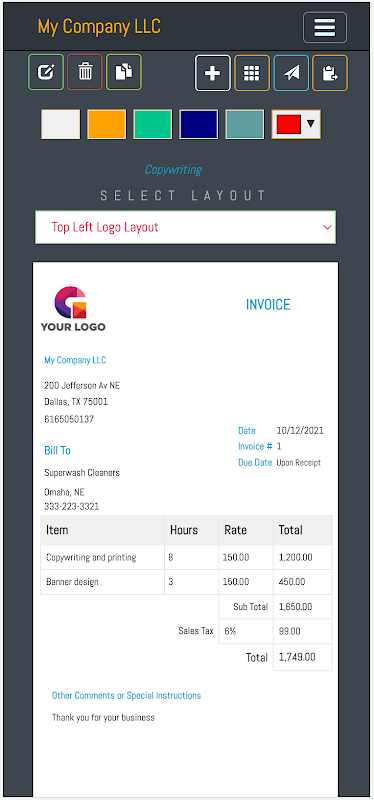This screenshot has width=374, height=800.
Task: Select the light gray color swatch
Action: coord(61,124)
